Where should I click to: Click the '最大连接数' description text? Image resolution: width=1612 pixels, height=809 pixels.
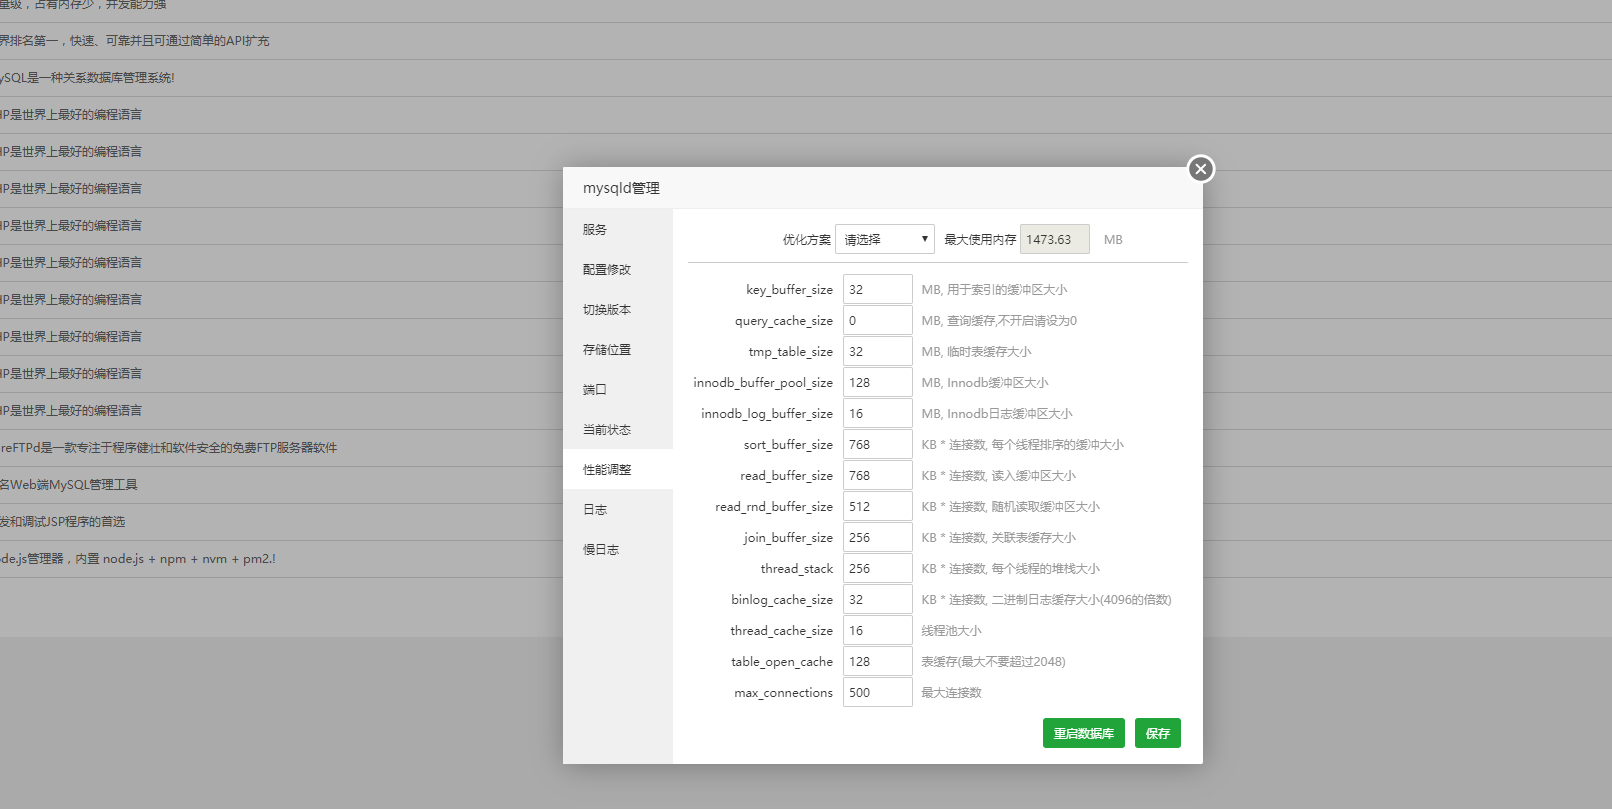pyautogui.click(x=951, y=692)
